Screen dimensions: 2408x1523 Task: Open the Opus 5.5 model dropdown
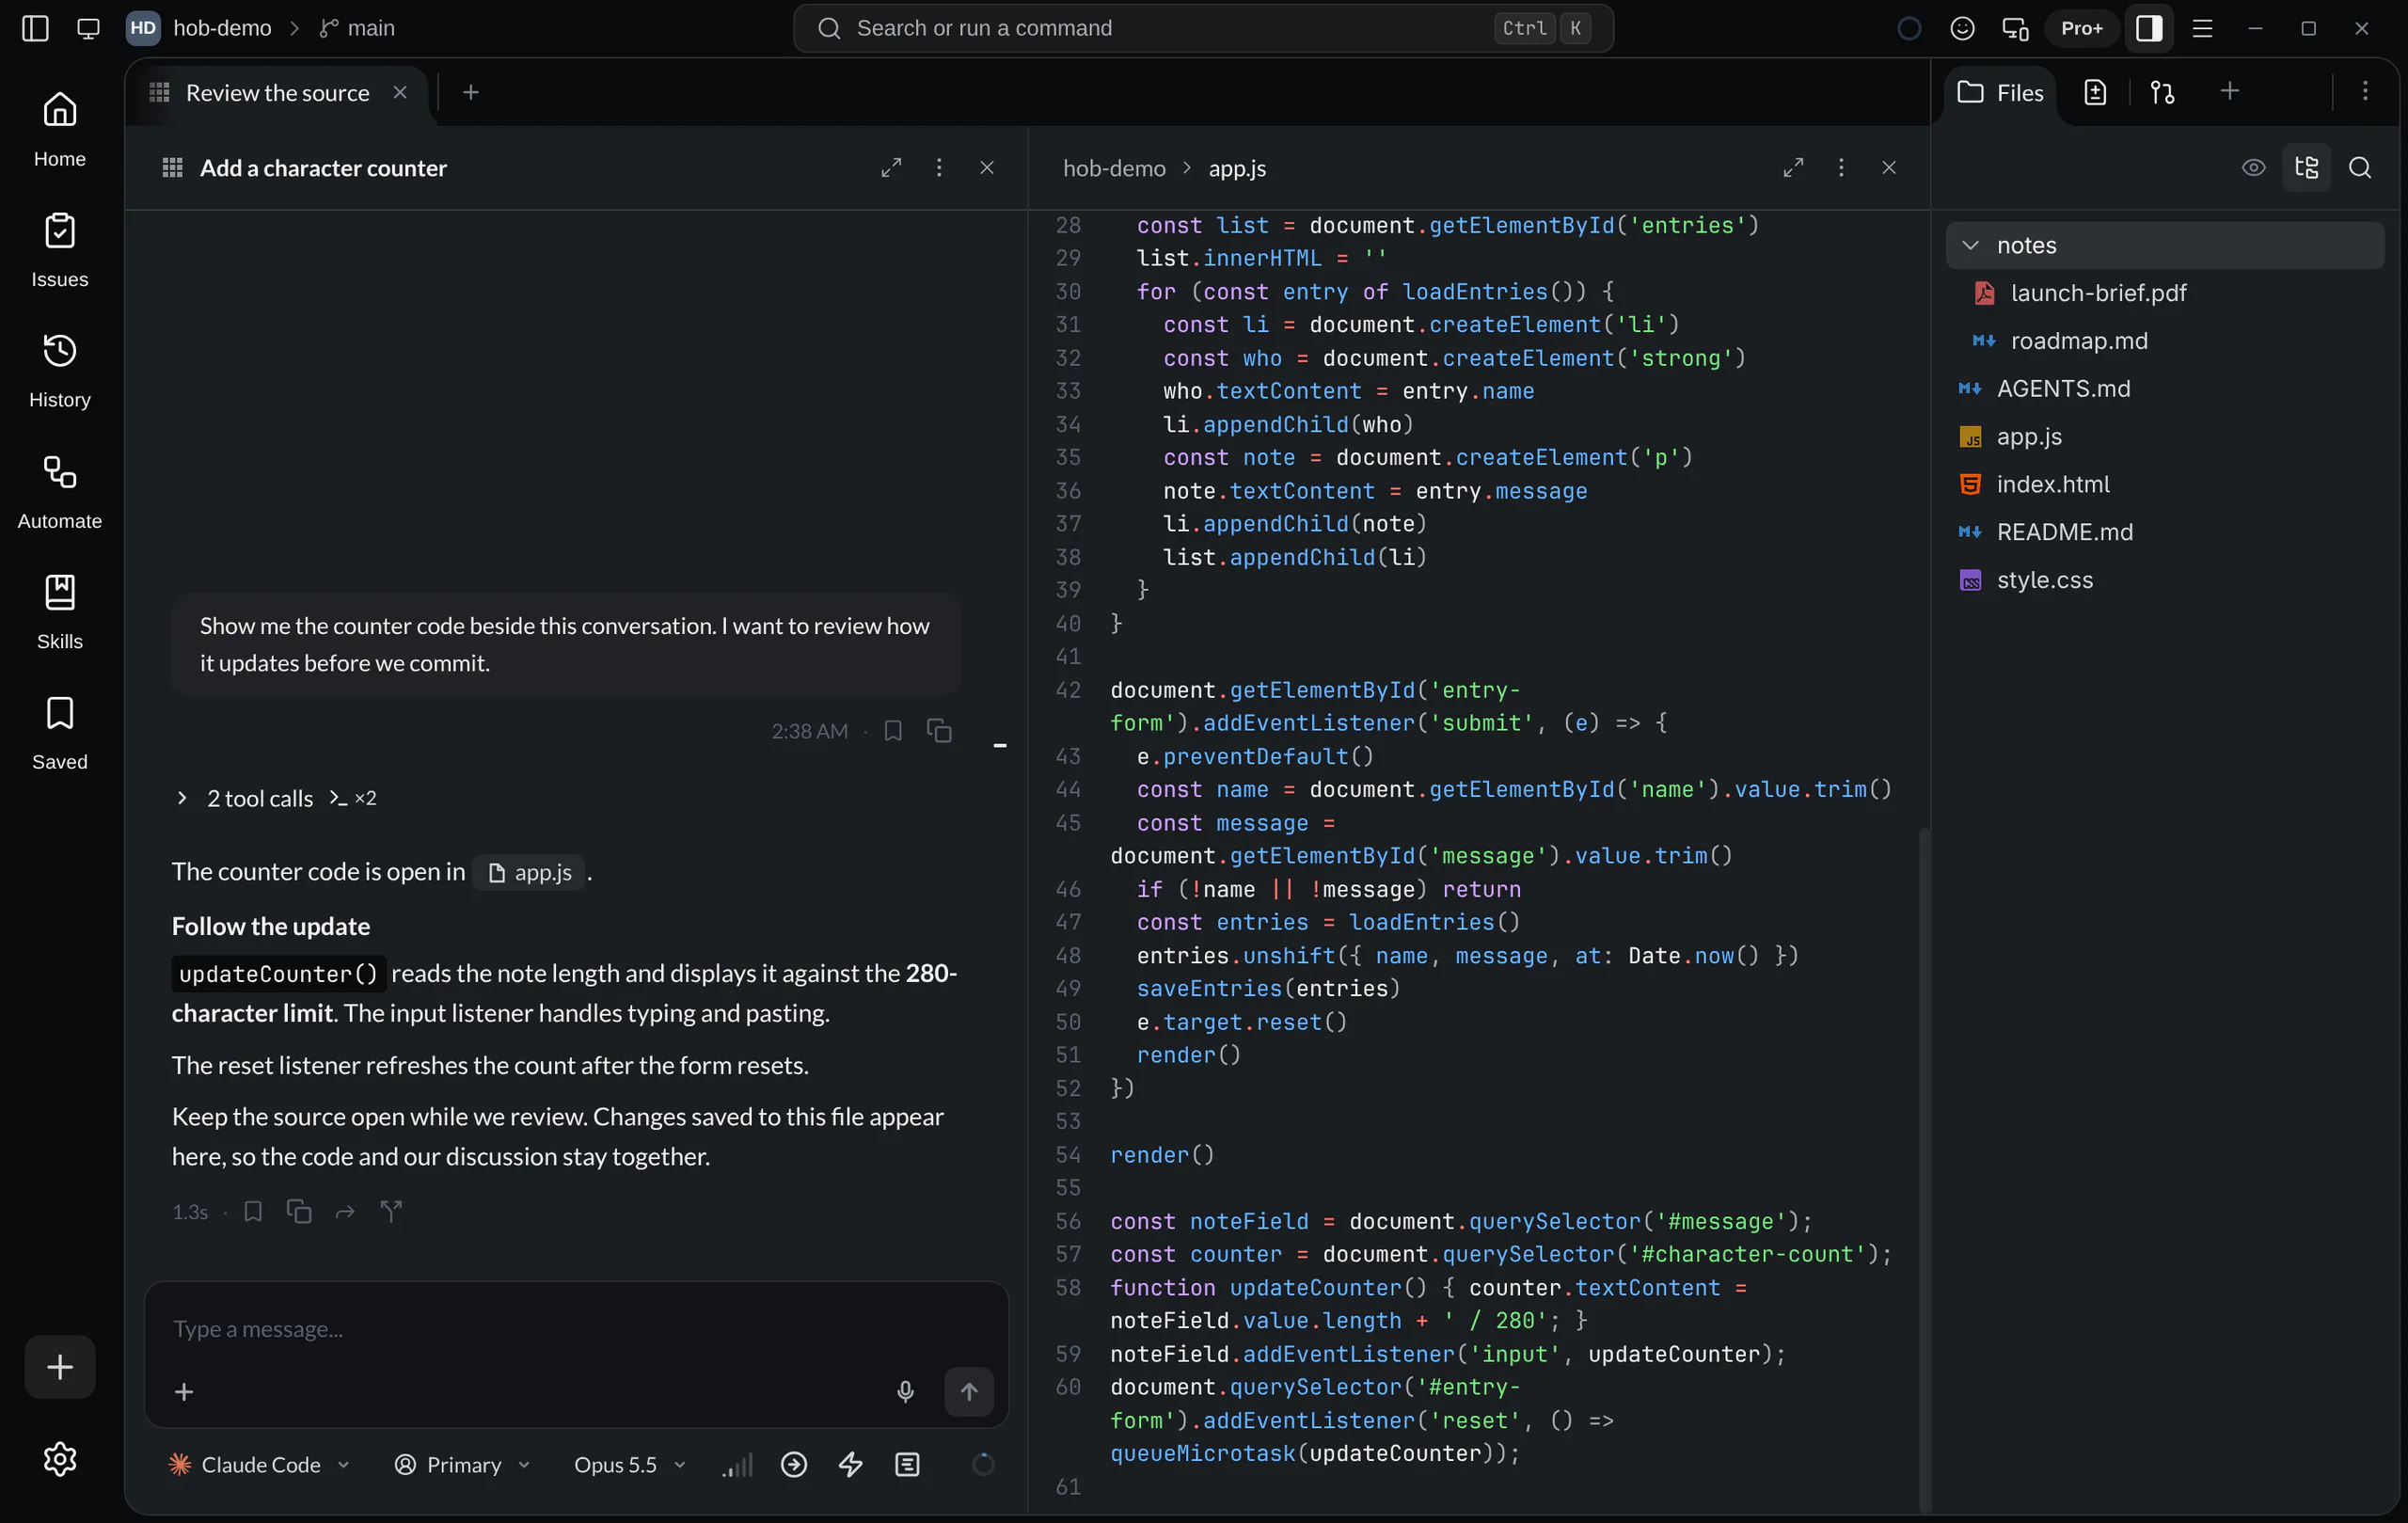pos(629,1464)
